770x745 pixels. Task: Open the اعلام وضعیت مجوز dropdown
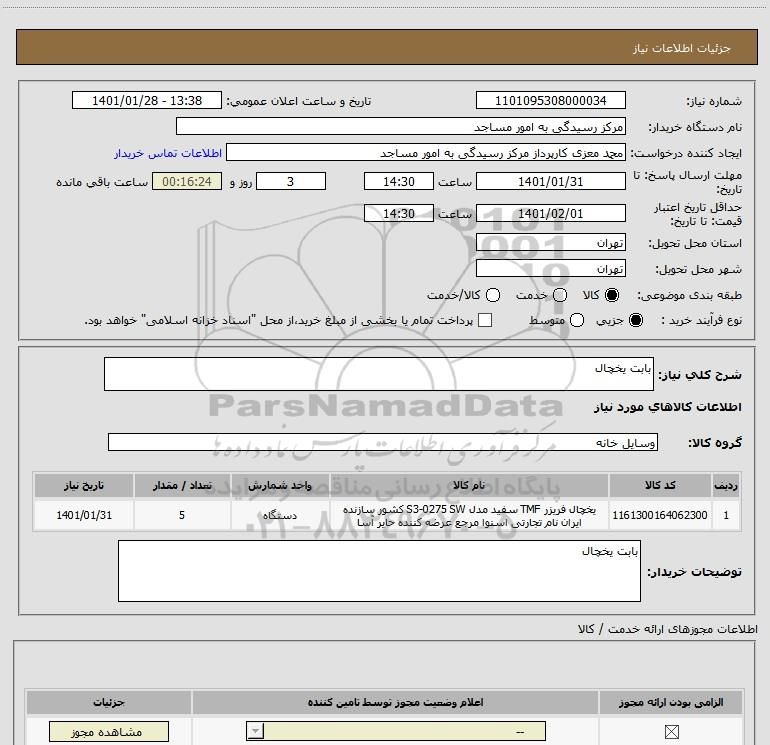pos(396,731)
